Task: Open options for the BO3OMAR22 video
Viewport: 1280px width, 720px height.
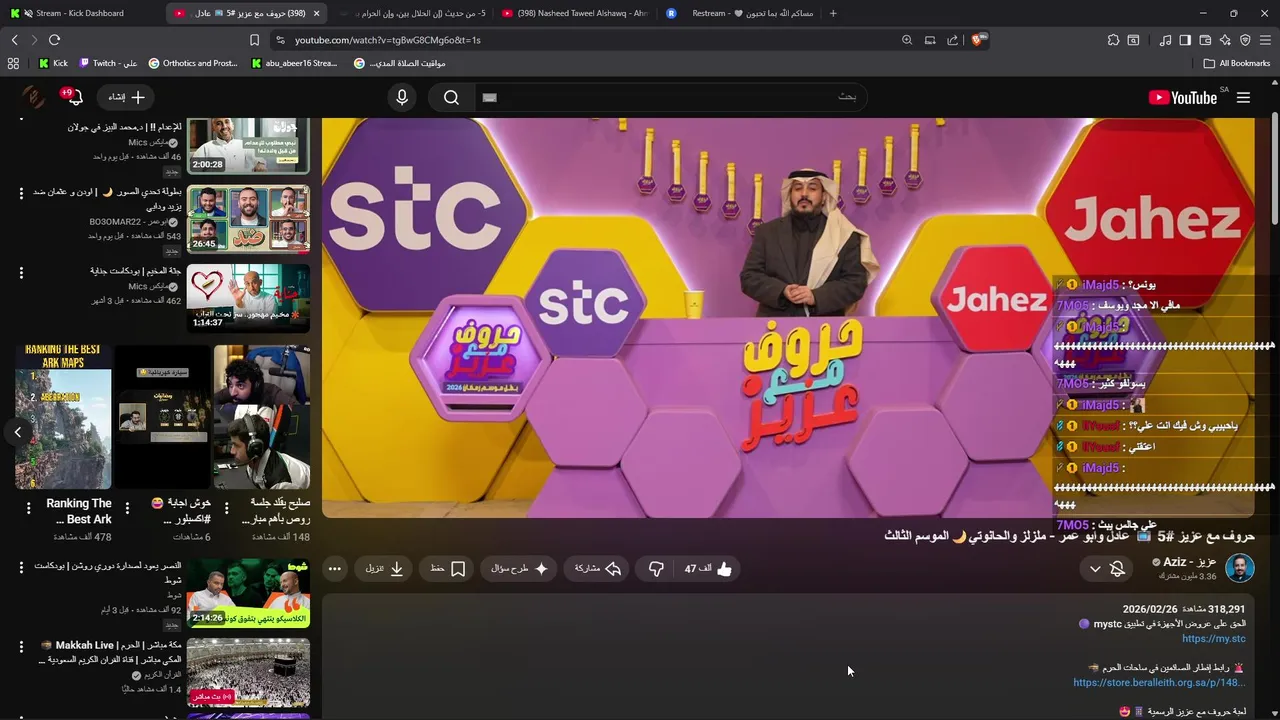Action: coord(21,192)
